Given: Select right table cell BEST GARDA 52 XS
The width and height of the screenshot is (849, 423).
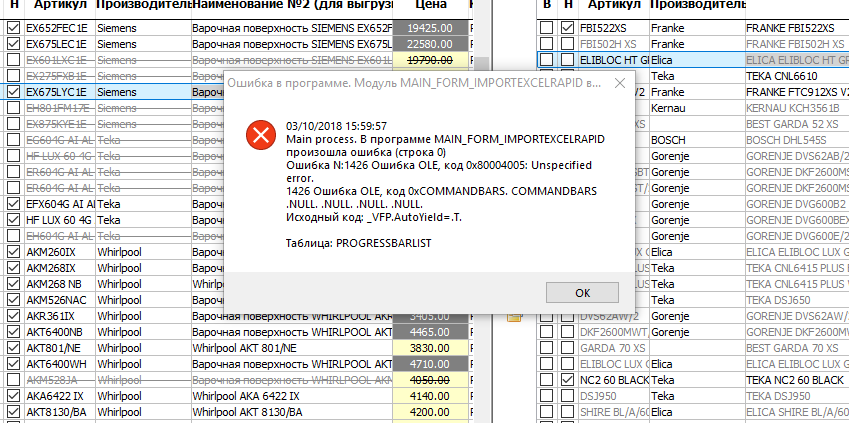Looking at the screenshot, I should click(x=796, y=124).
